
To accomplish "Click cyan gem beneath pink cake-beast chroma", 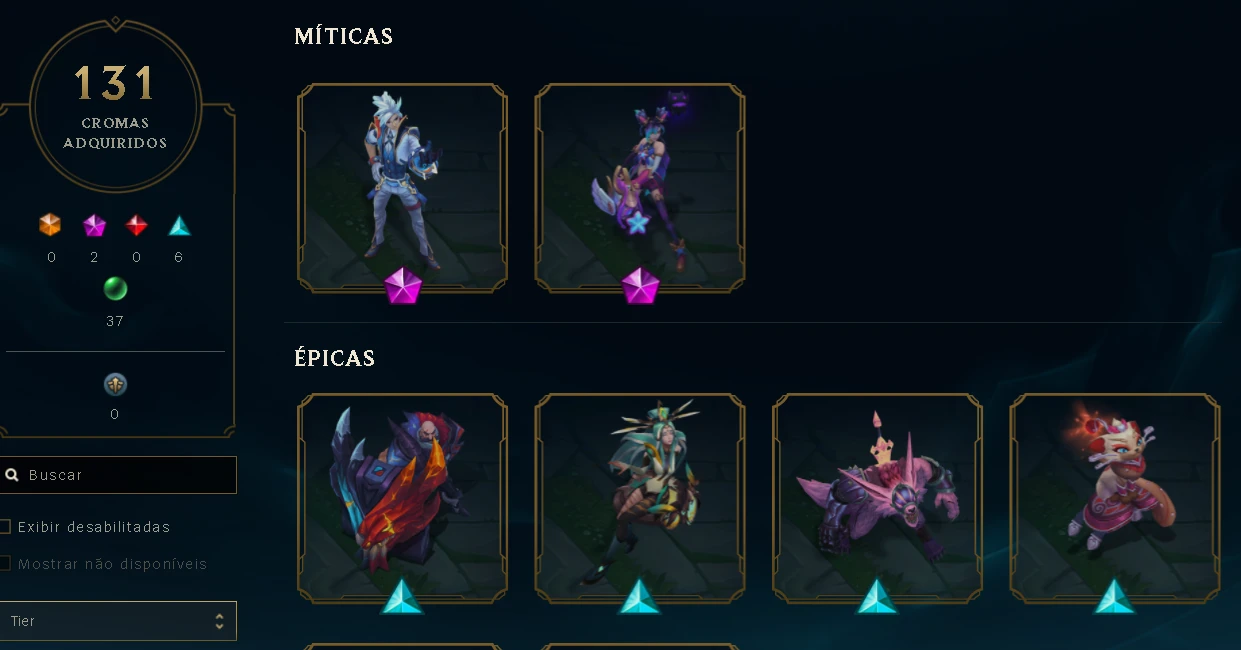I will tap(878, 596).
